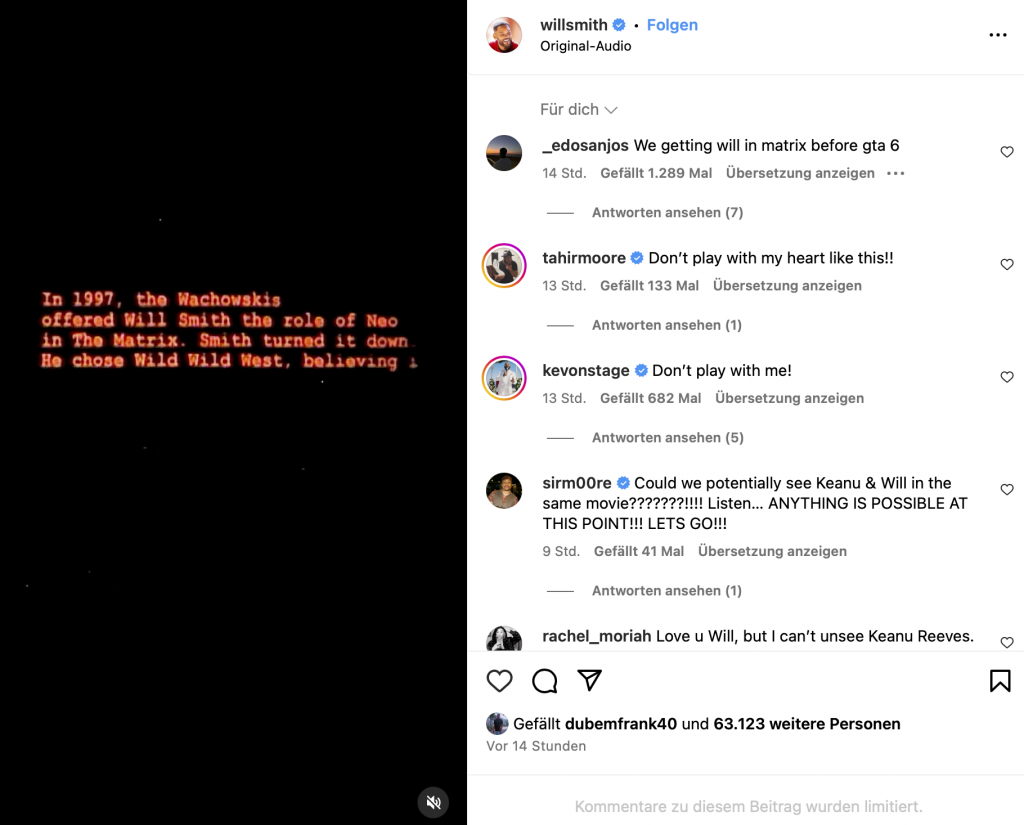The width and height of the screenshot is (1024, 825).
Task: Follow willsmith via the Folgen link
Action: (x=672, y=25)
